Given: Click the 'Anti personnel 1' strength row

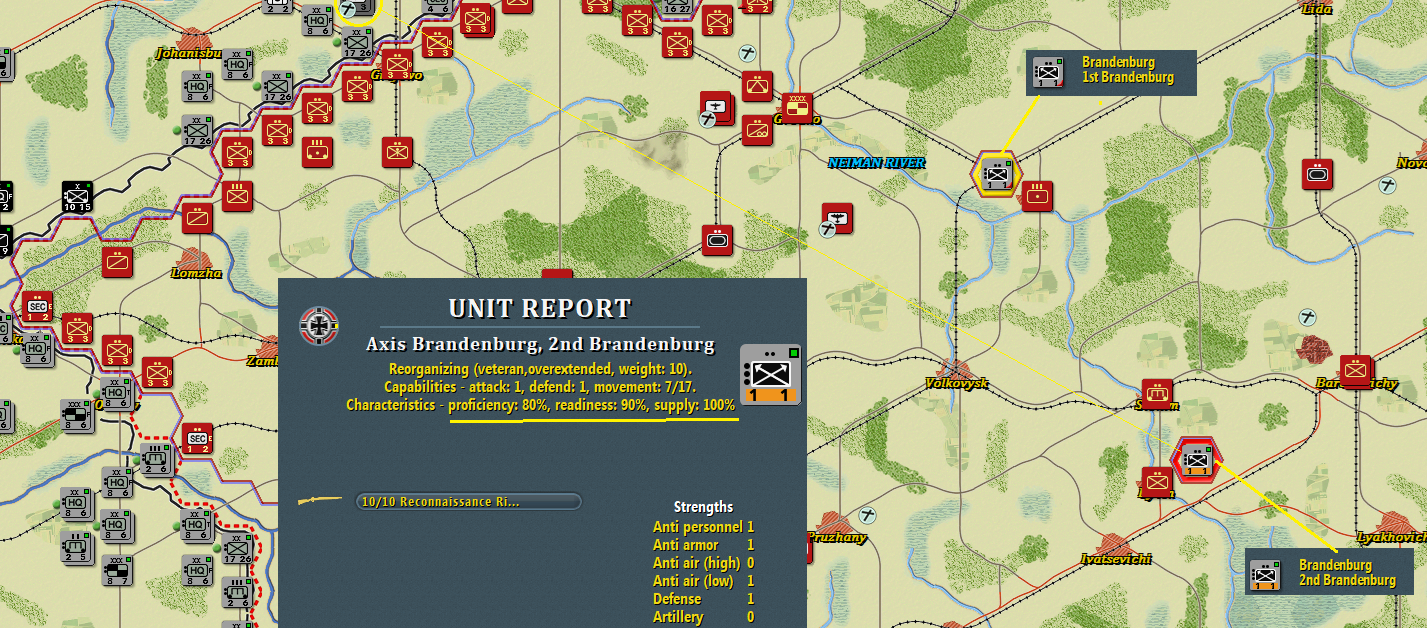Looking at the screenshot, I should click(703, 527).
